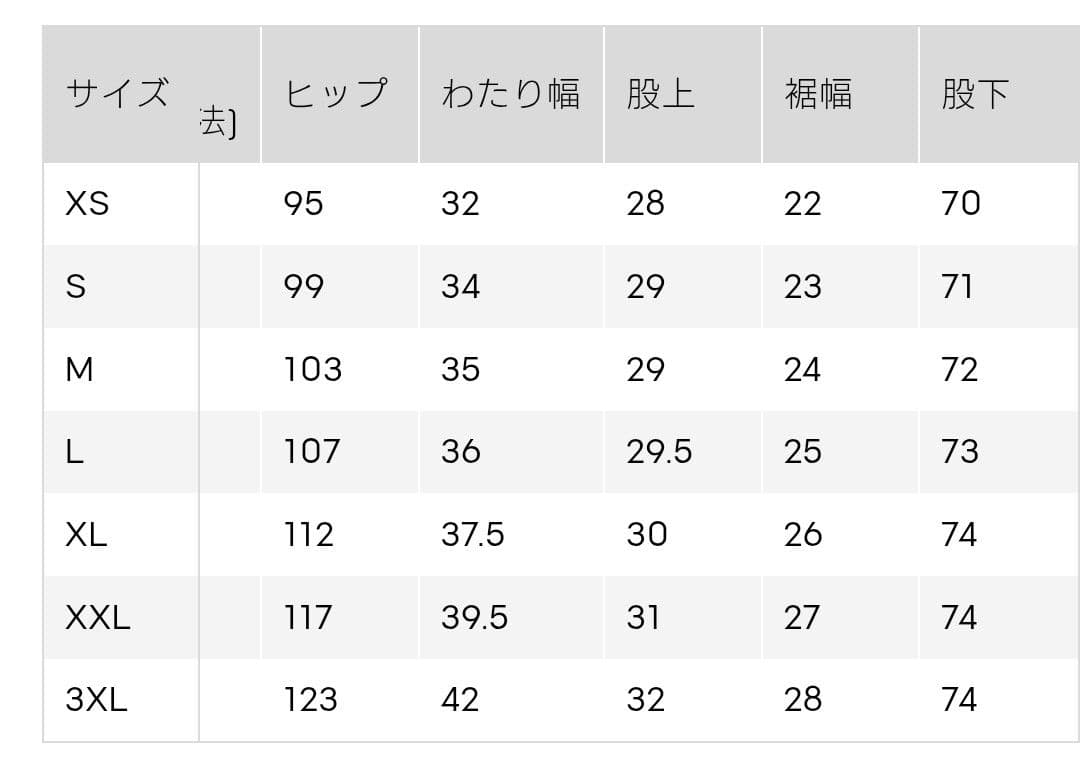Select the XL size row label
Image resolution: width=1080 pixels, height=759 pixels.
(x=86, y=534)
